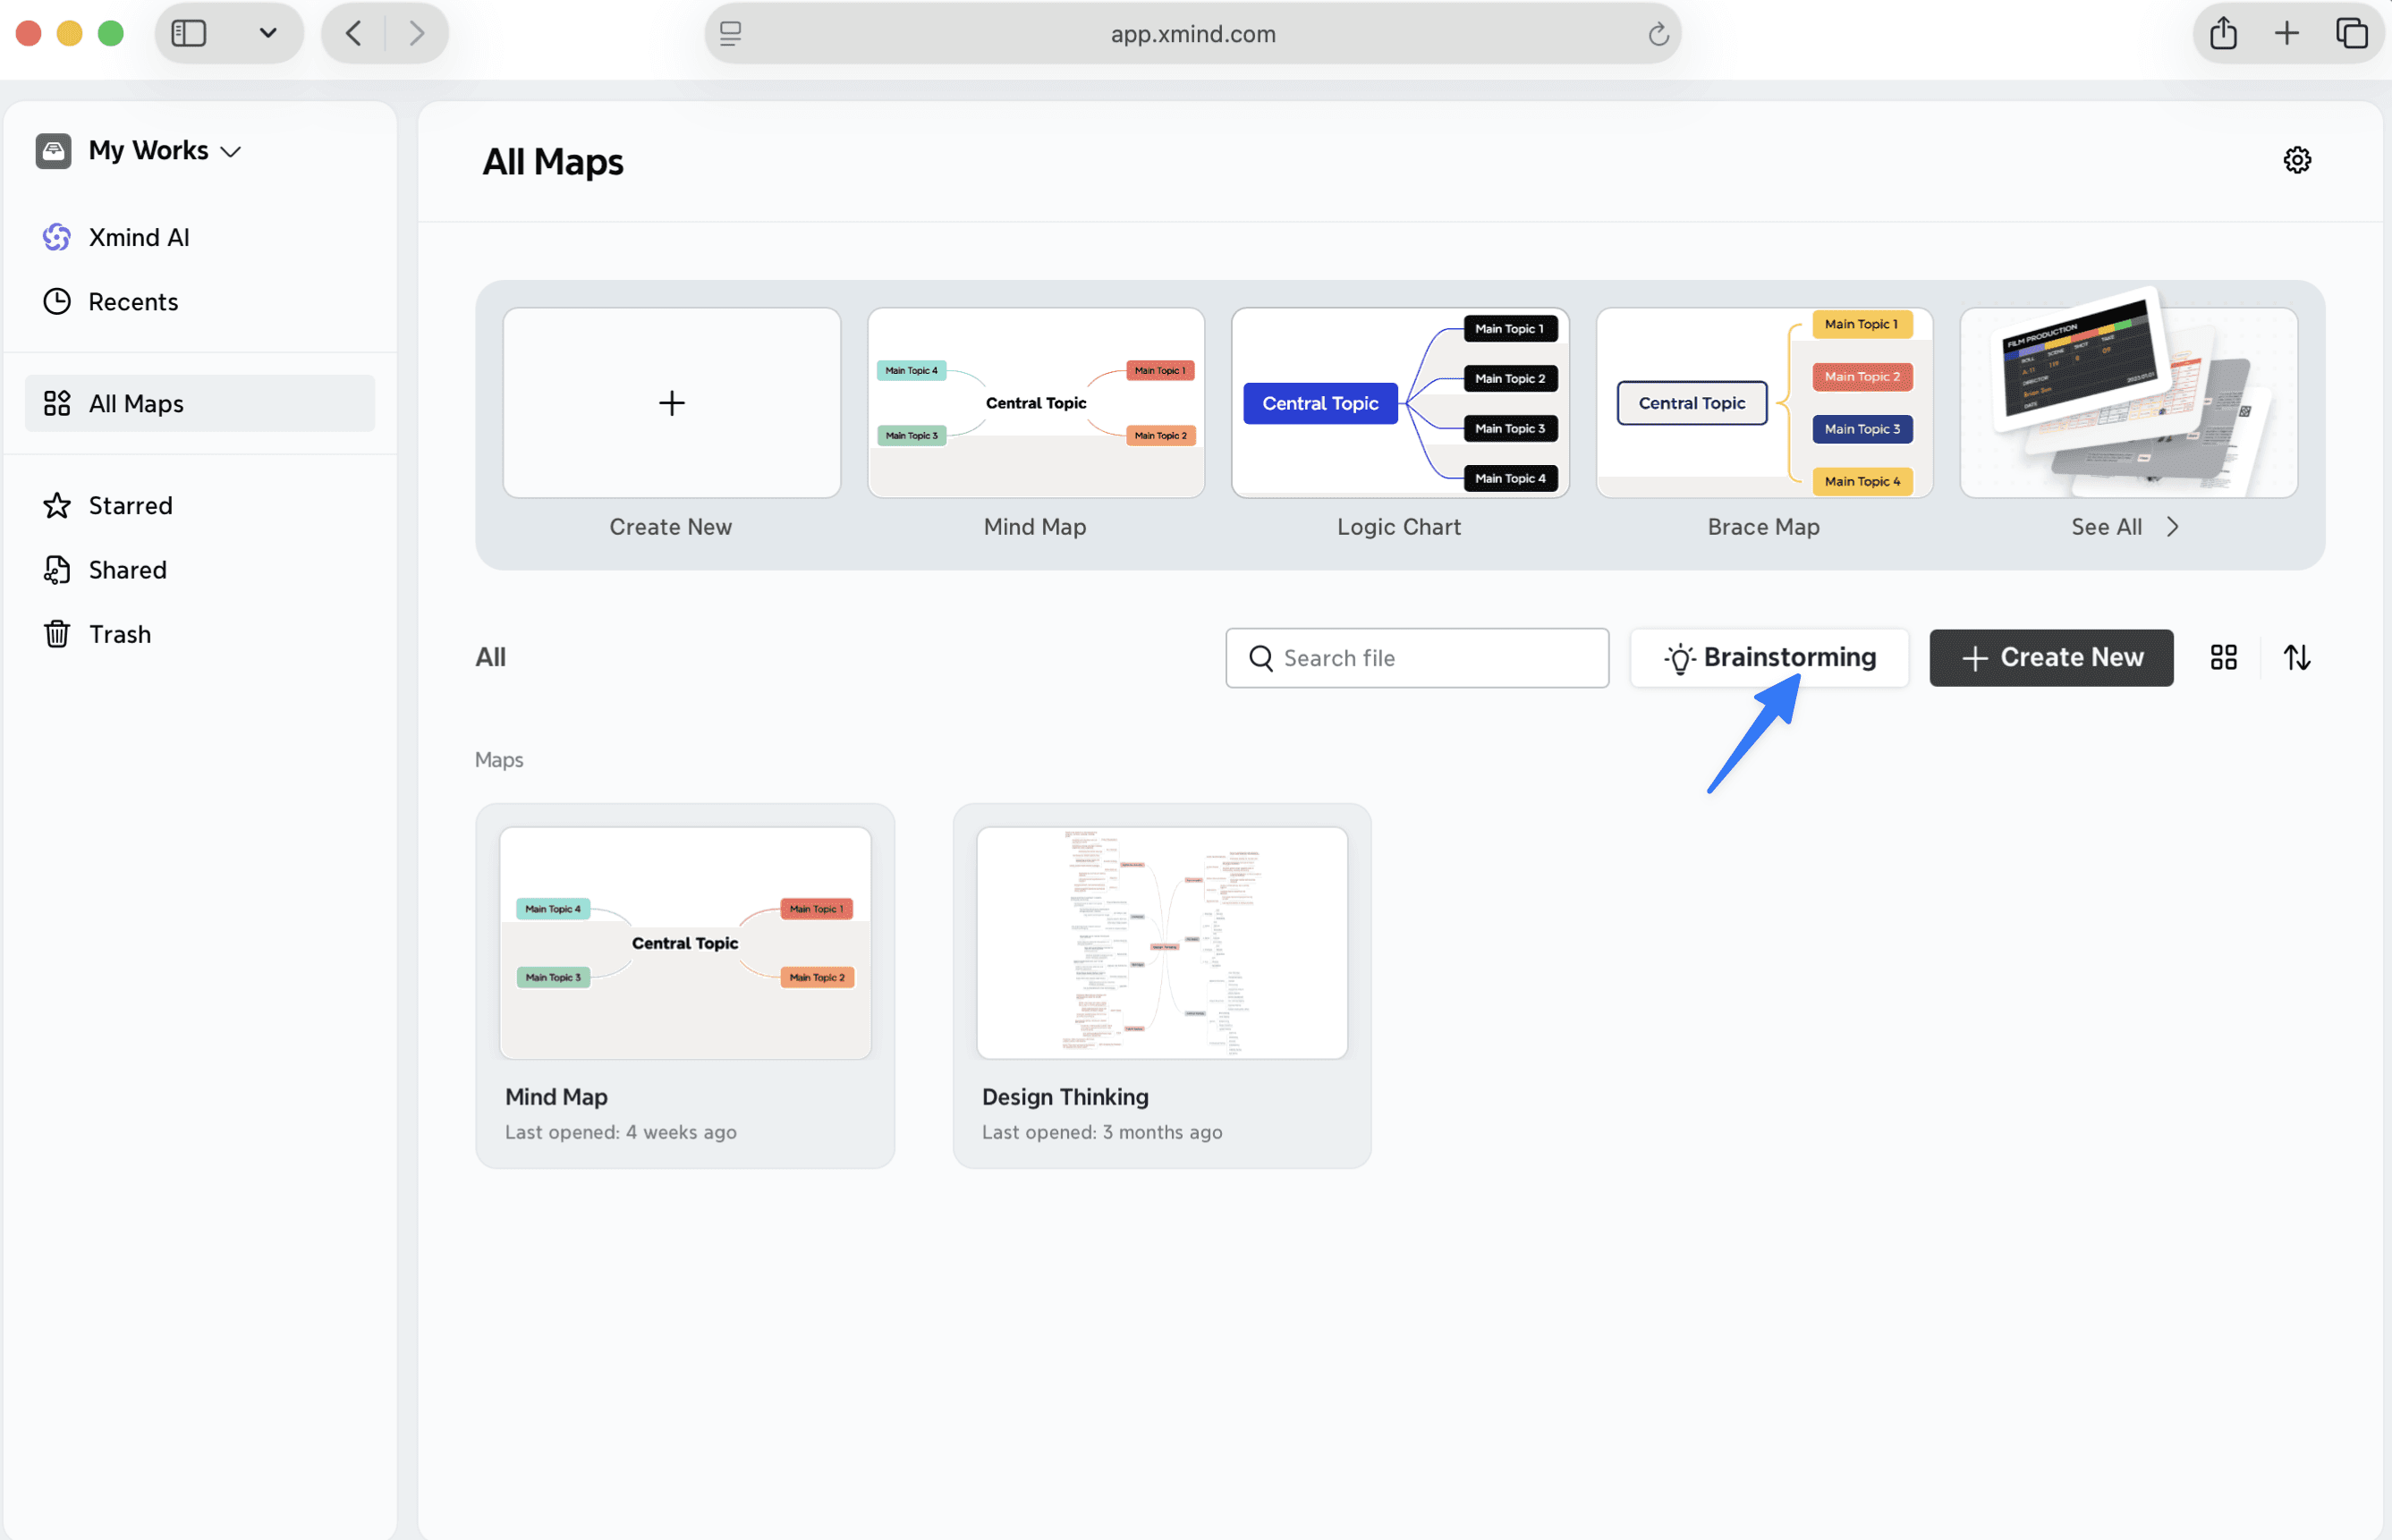Expand the My Works dropdown
The width and height of the screenshot is (2392, 1540).
pyautogui.click(x=231, y=152)
